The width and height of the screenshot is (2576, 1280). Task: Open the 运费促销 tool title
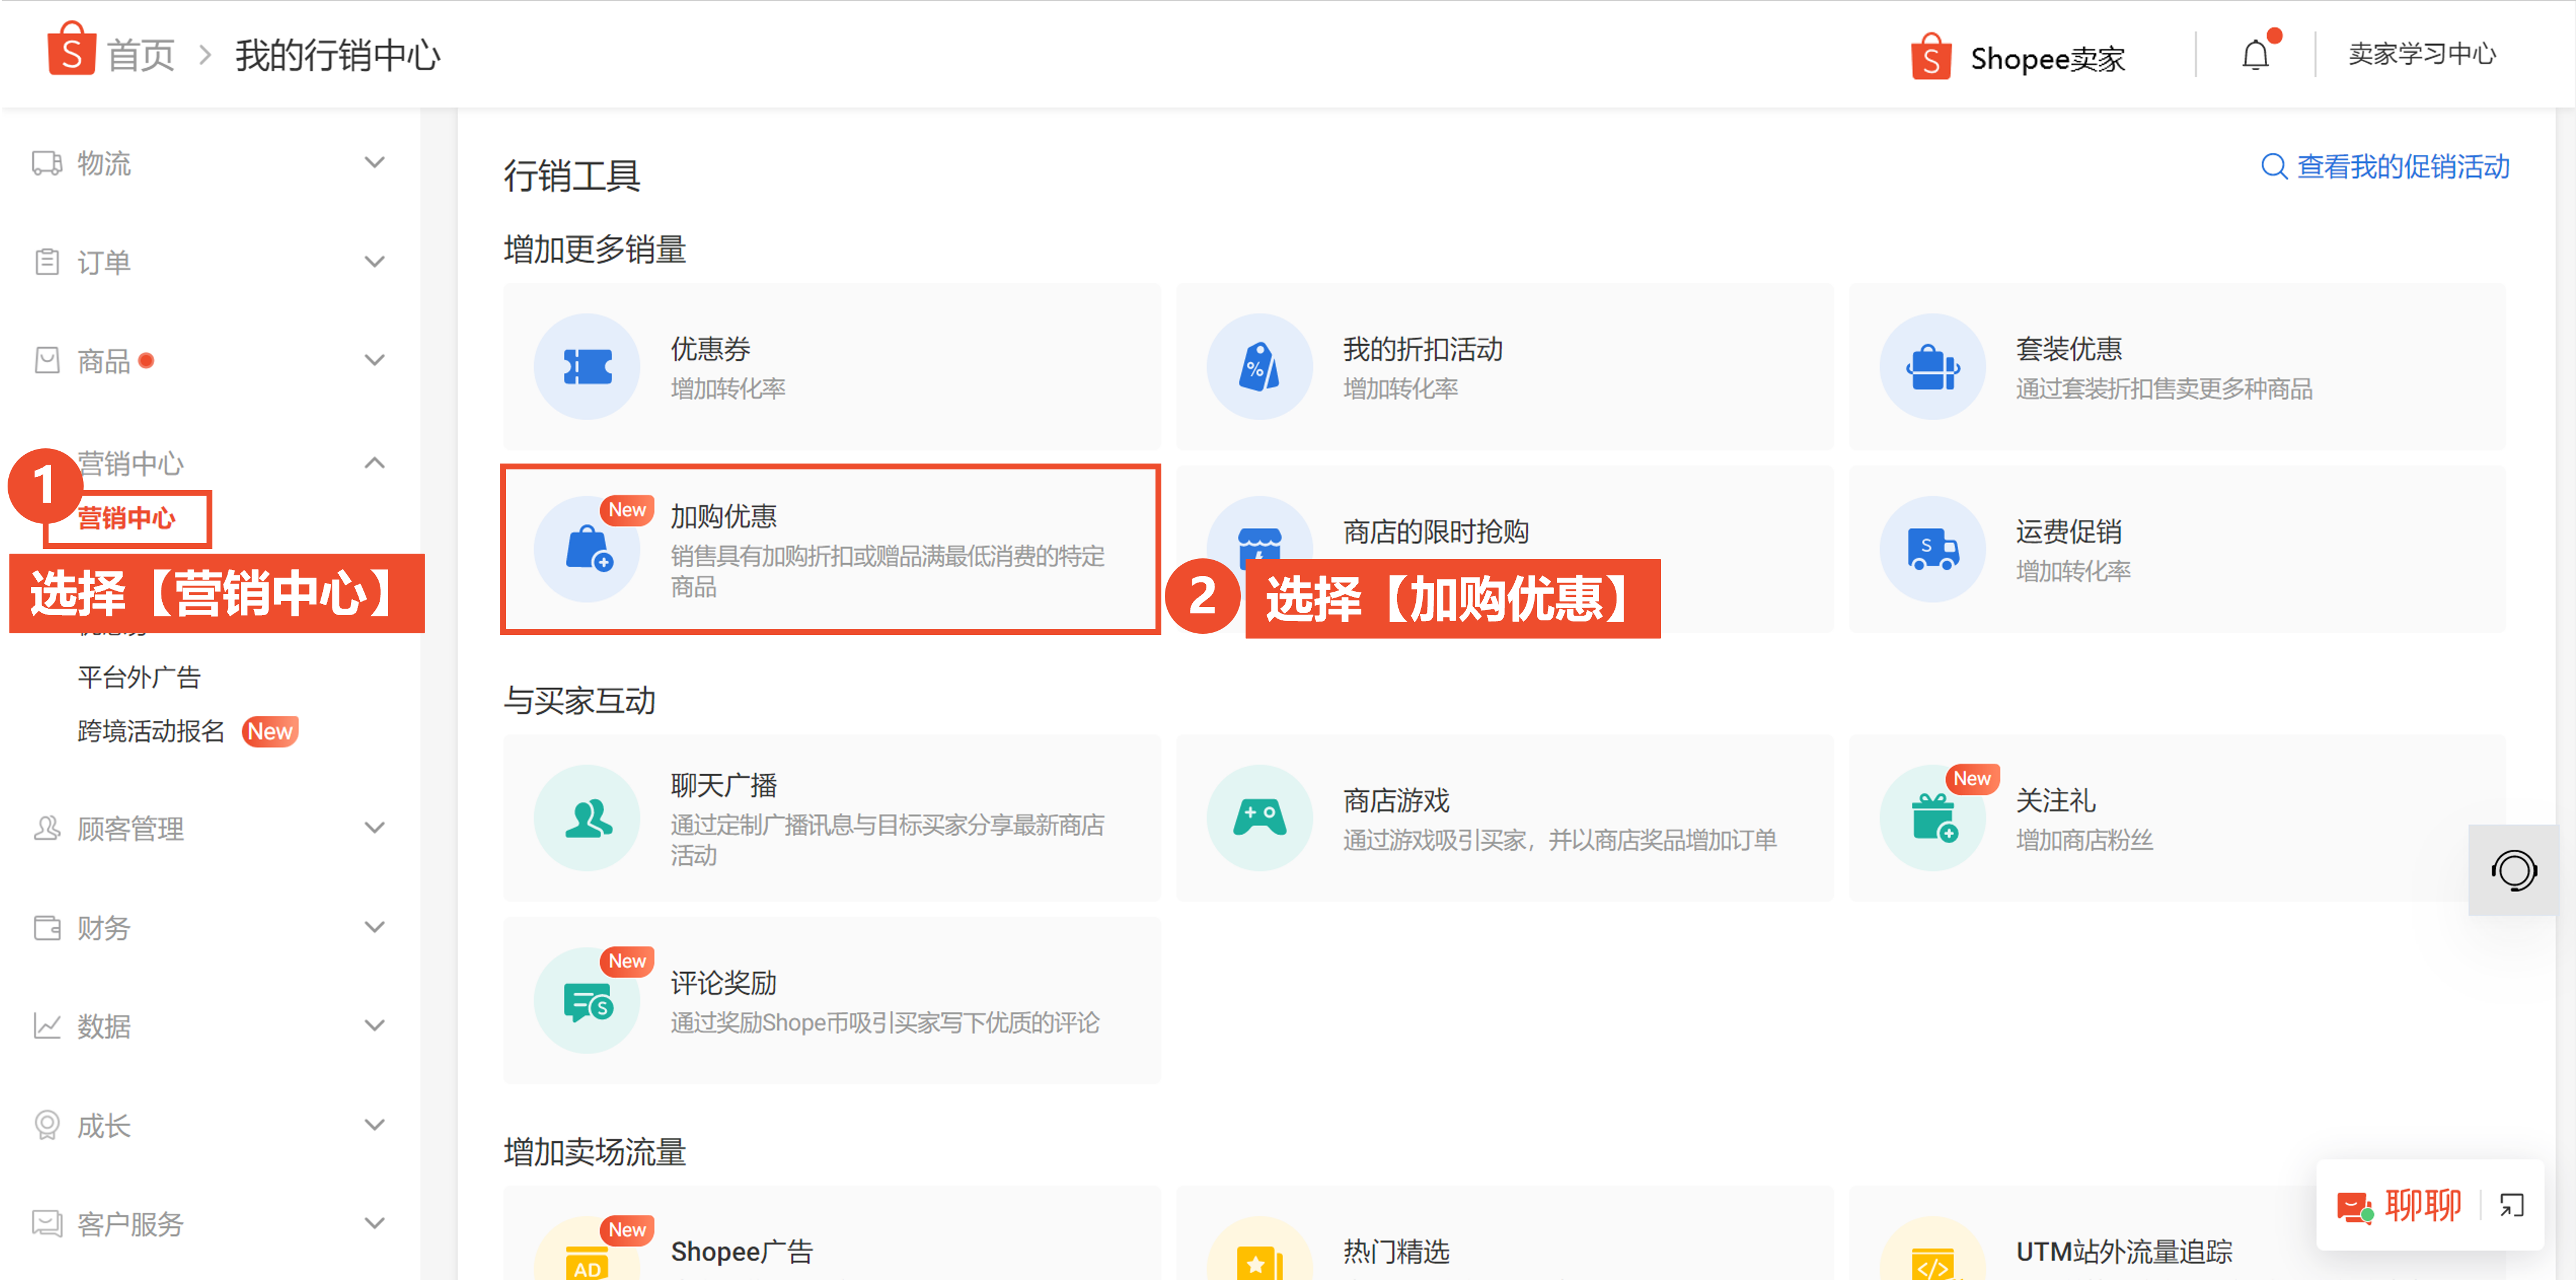coord(2069,532)
